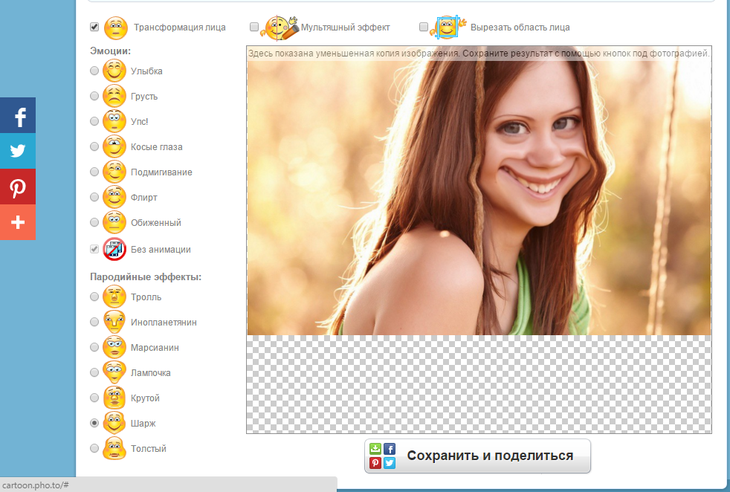Share the page via the Facebook sidebar icon

[18, 115]
